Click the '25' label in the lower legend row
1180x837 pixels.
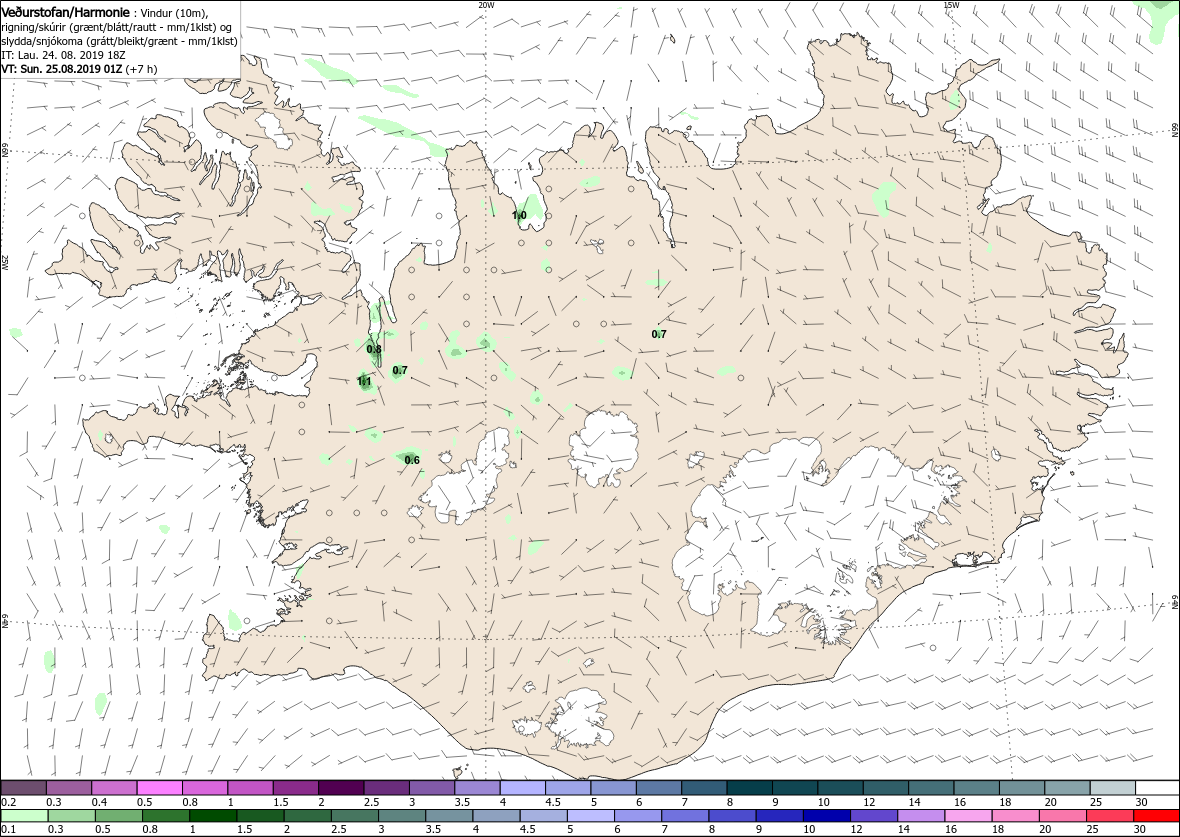pyautogui.click(x=1091, y=829)
